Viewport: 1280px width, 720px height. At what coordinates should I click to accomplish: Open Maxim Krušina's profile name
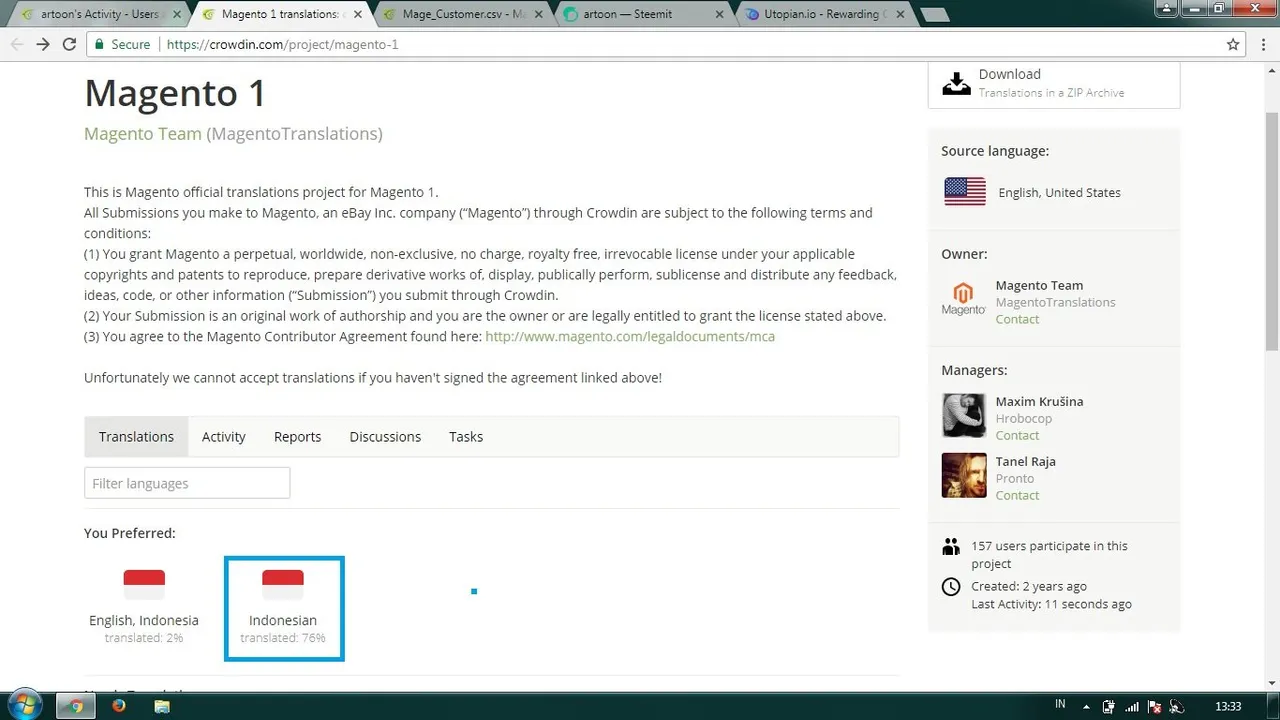1039,401
